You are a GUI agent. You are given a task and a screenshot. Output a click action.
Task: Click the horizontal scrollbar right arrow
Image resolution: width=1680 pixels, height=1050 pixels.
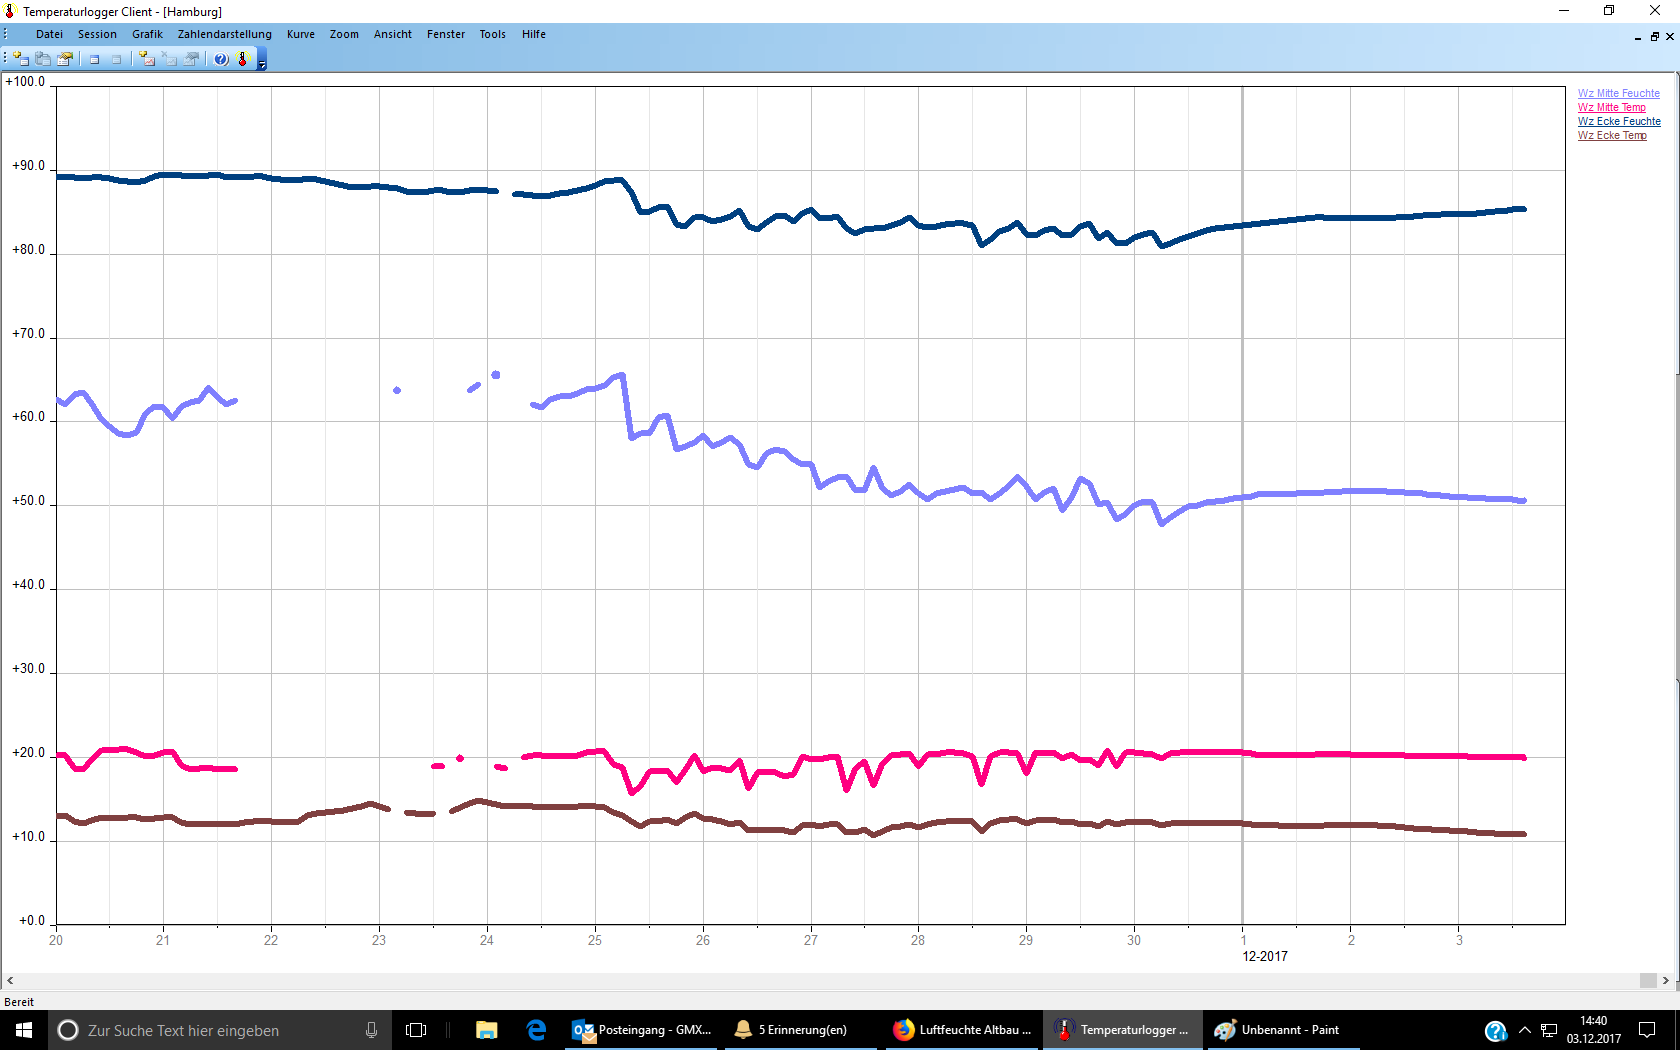[x=1666, y=981]
